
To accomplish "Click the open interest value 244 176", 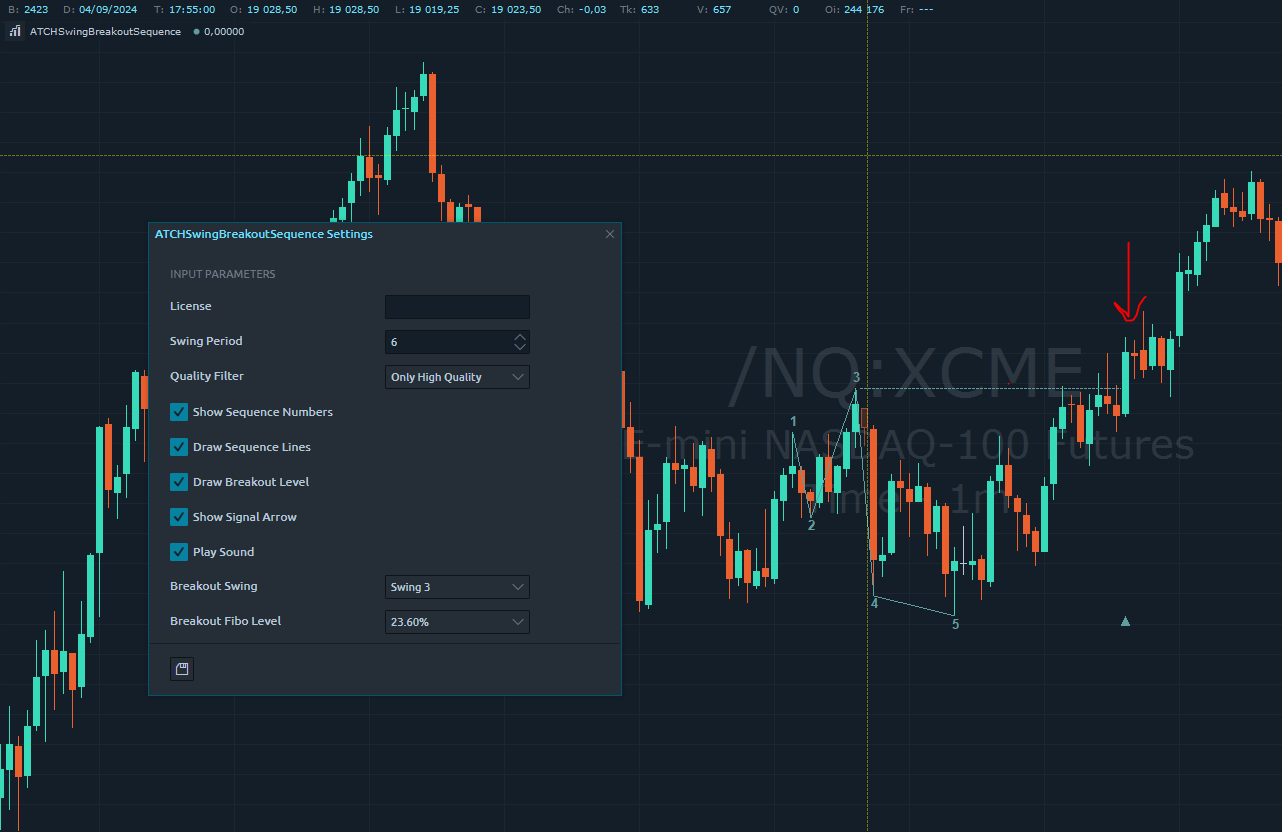I will click(x=864, y=9).
